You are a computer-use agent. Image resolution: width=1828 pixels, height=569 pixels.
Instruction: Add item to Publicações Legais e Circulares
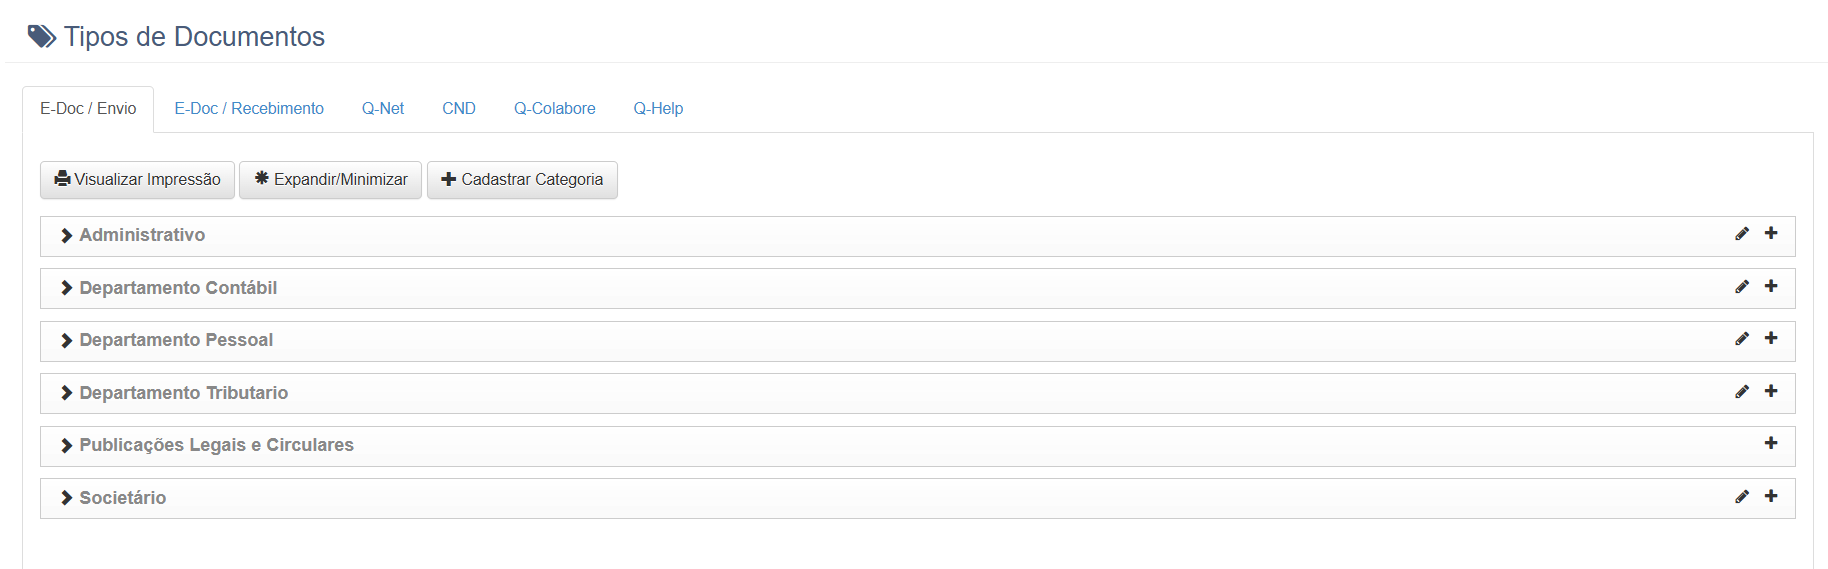point(1771,443)
